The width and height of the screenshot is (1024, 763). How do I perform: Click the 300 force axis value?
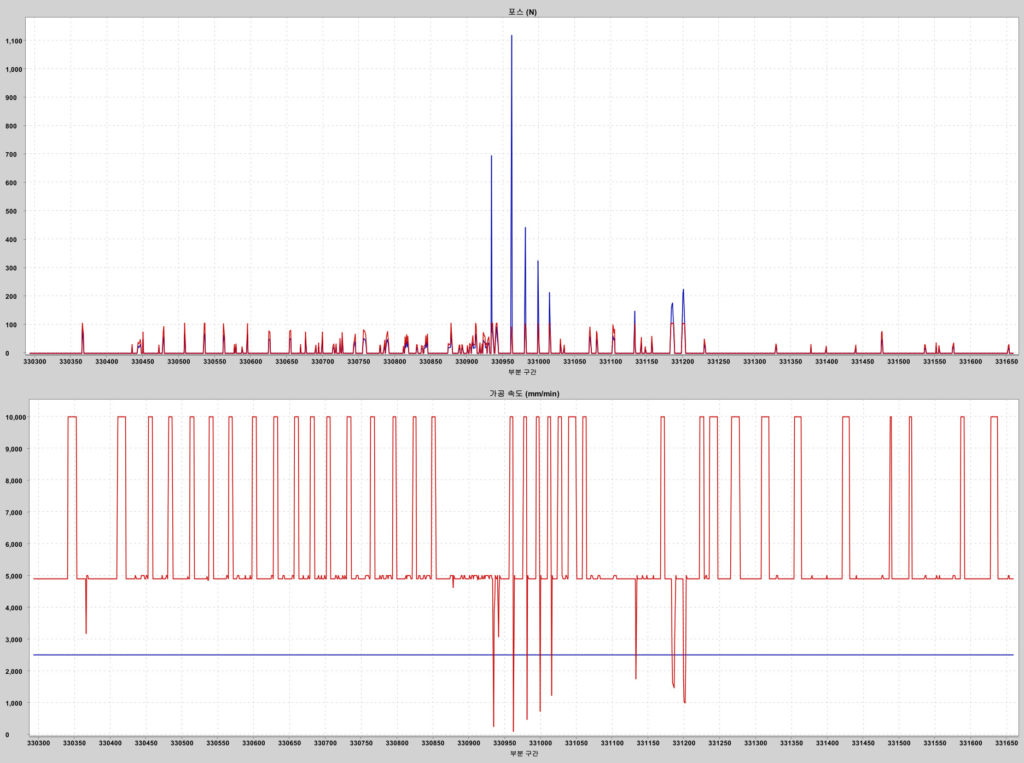coord(10,268)
